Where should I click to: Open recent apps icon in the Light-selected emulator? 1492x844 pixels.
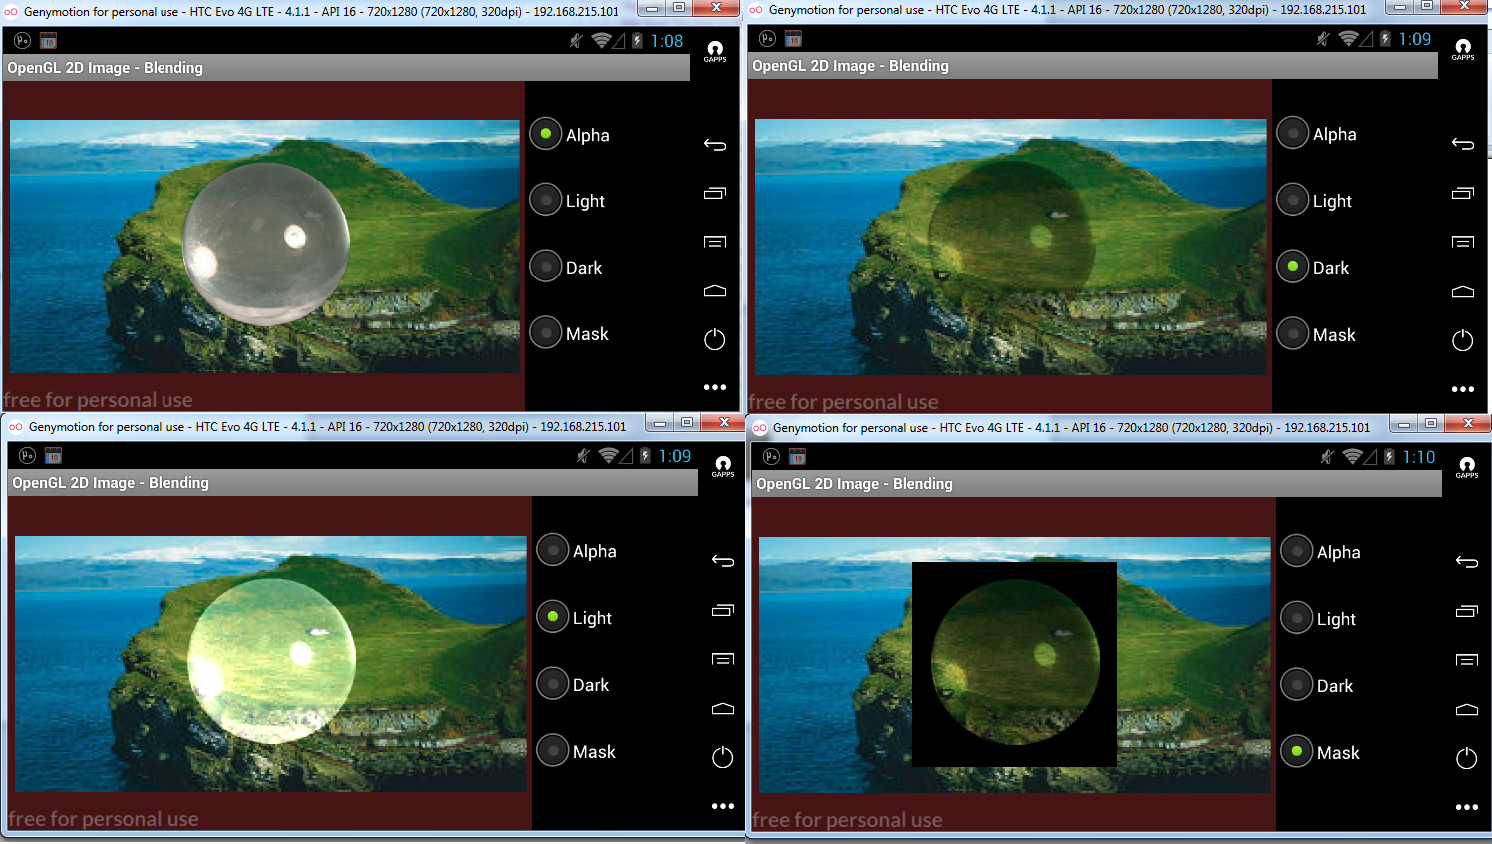point(722,610)
